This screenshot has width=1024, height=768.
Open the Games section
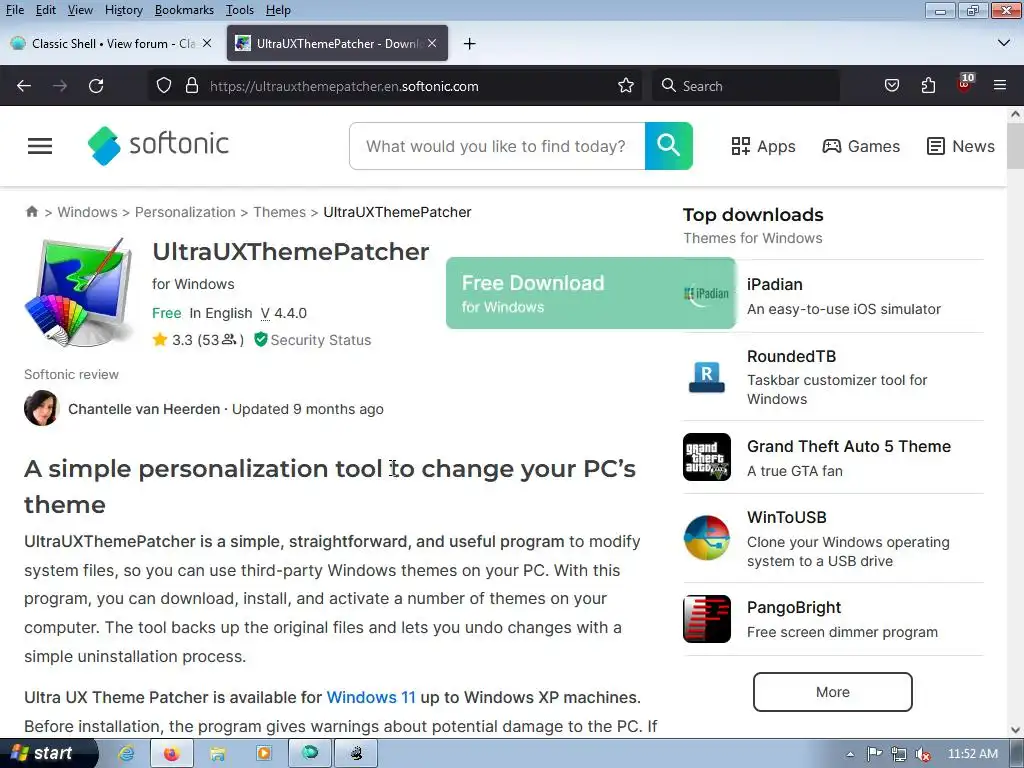click(x=861, y=146)
